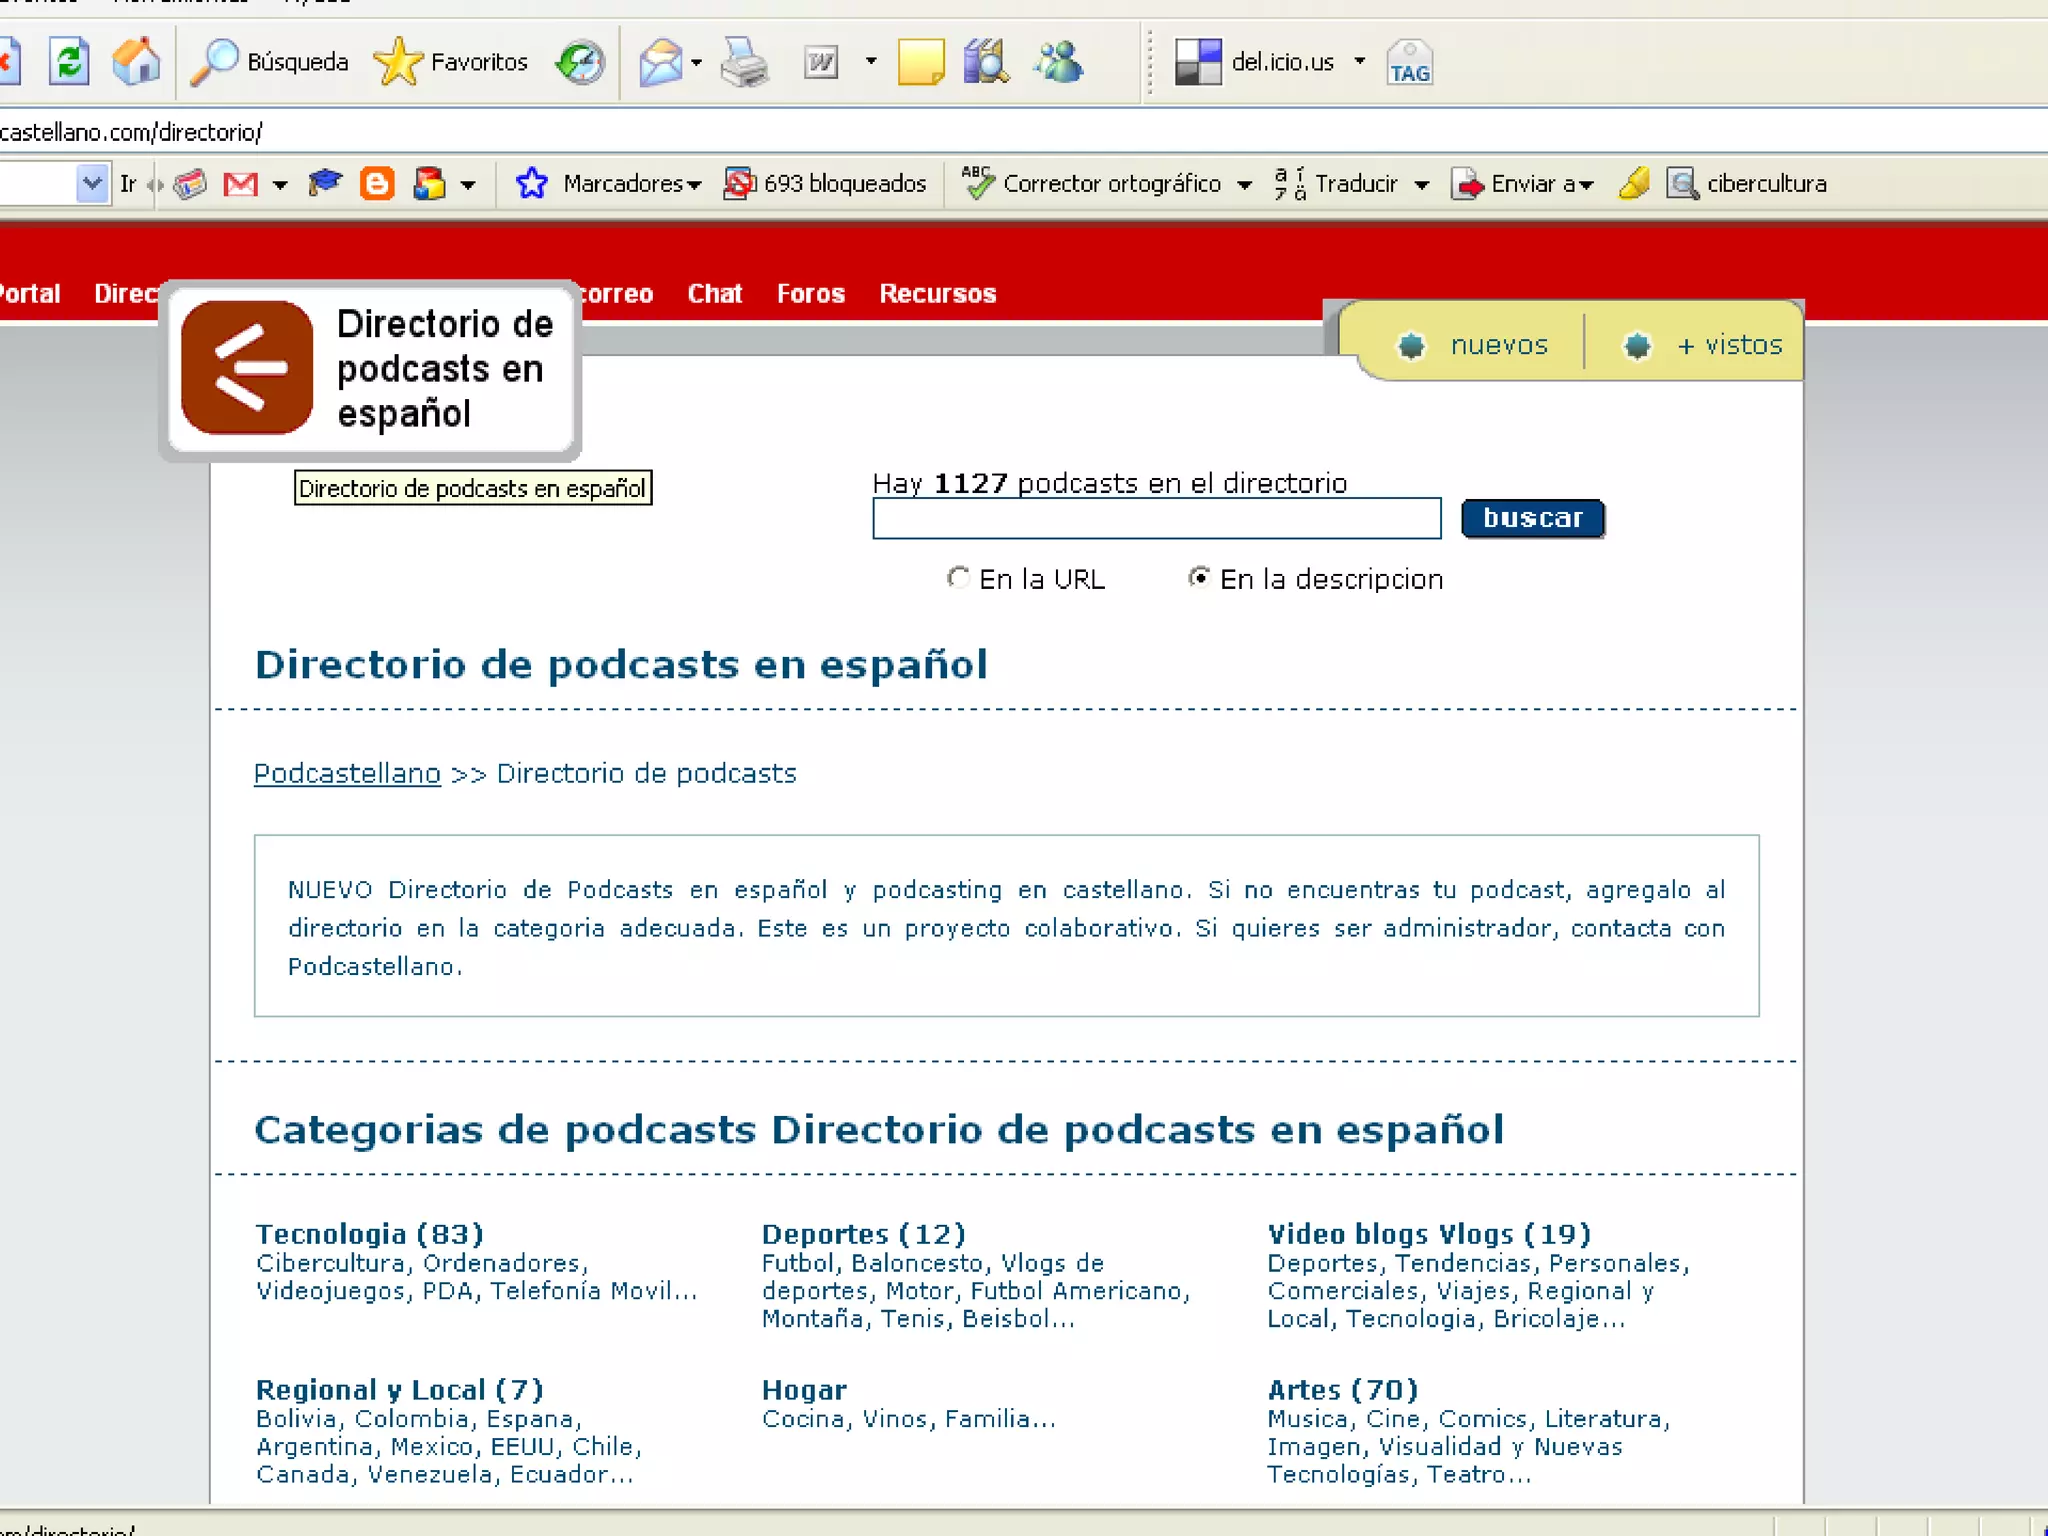Click the Messenger contacts icon

click(x=1058, y=62)
